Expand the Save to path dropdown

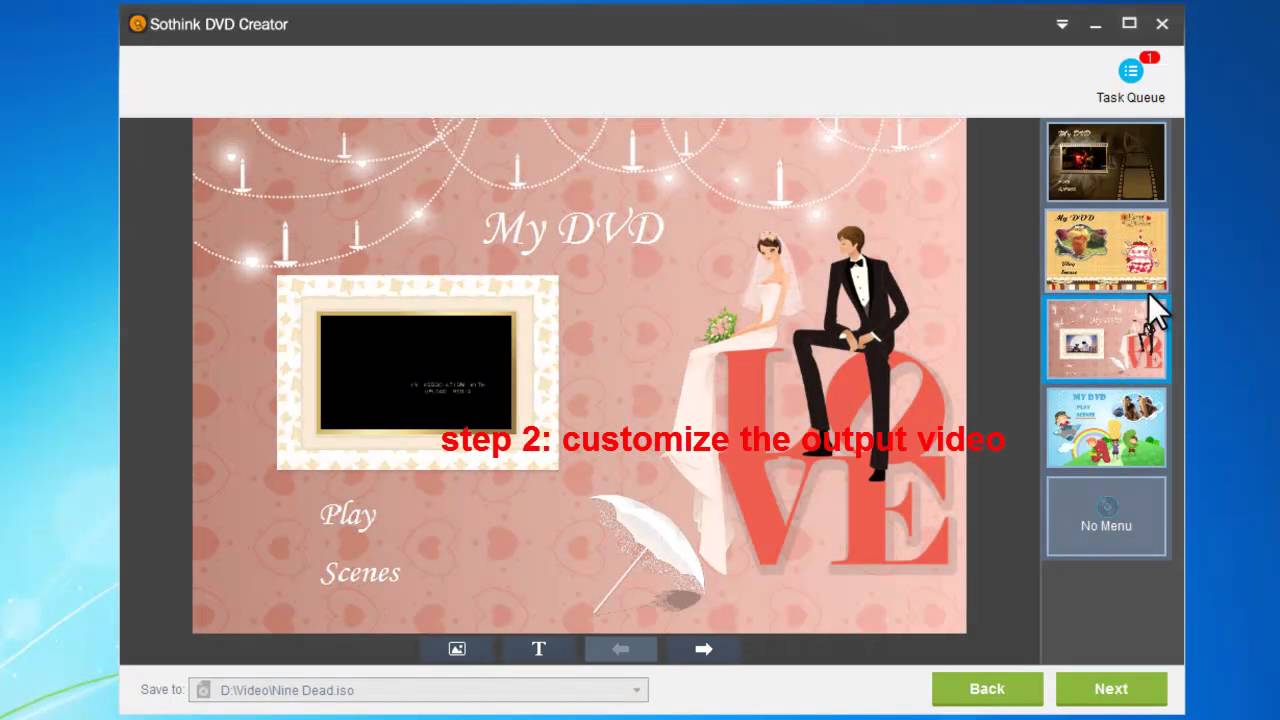636,690
